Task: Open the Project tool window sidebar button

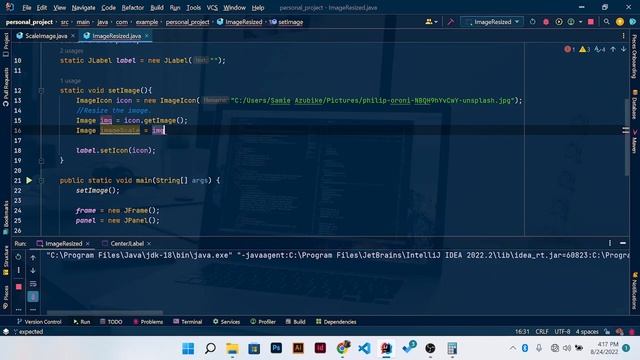Action: [6, 45]
